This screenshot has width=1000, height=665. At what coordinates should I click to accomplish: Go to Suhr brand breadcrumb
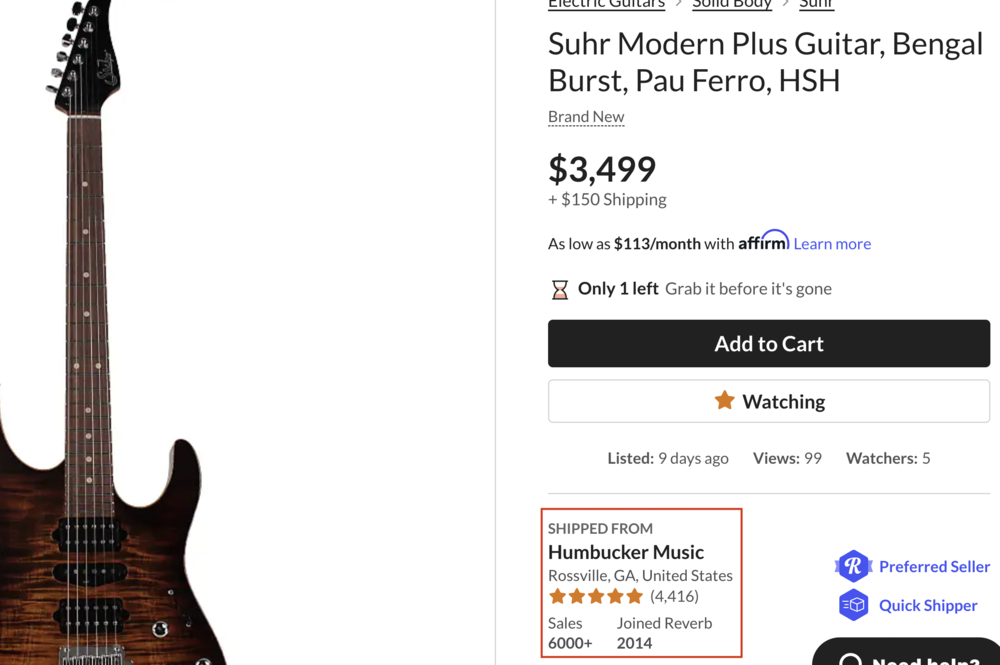click(x=816, y=4)
